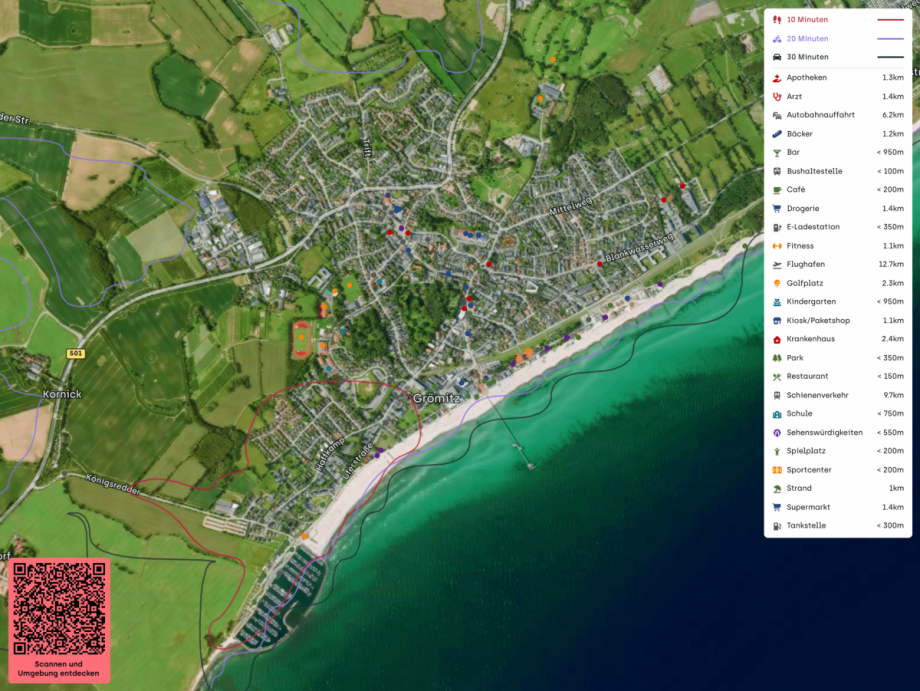Select the Flughafen airplane icon
Image resolution: width=920 pixels, height=691 pixels.
pos(777,265)
